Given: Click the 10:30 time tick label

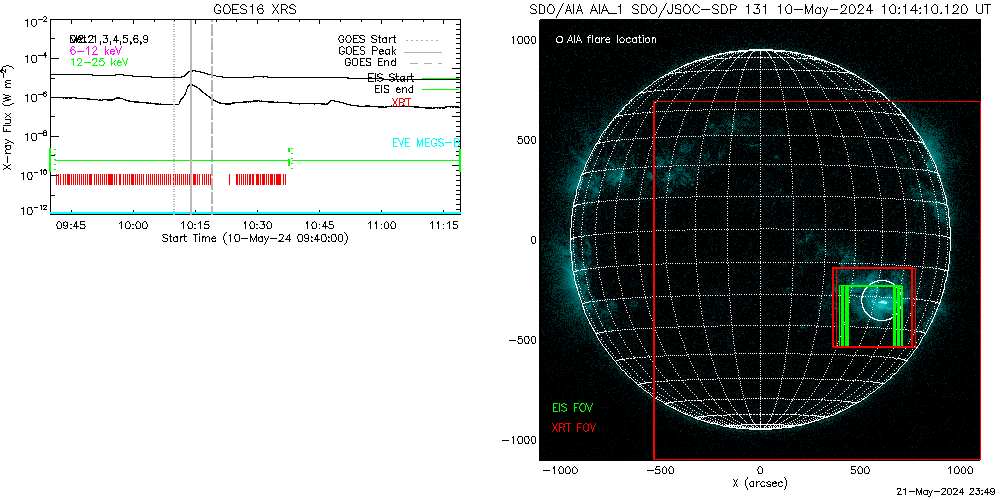Looking at the screenshot, I should [258, 226].
